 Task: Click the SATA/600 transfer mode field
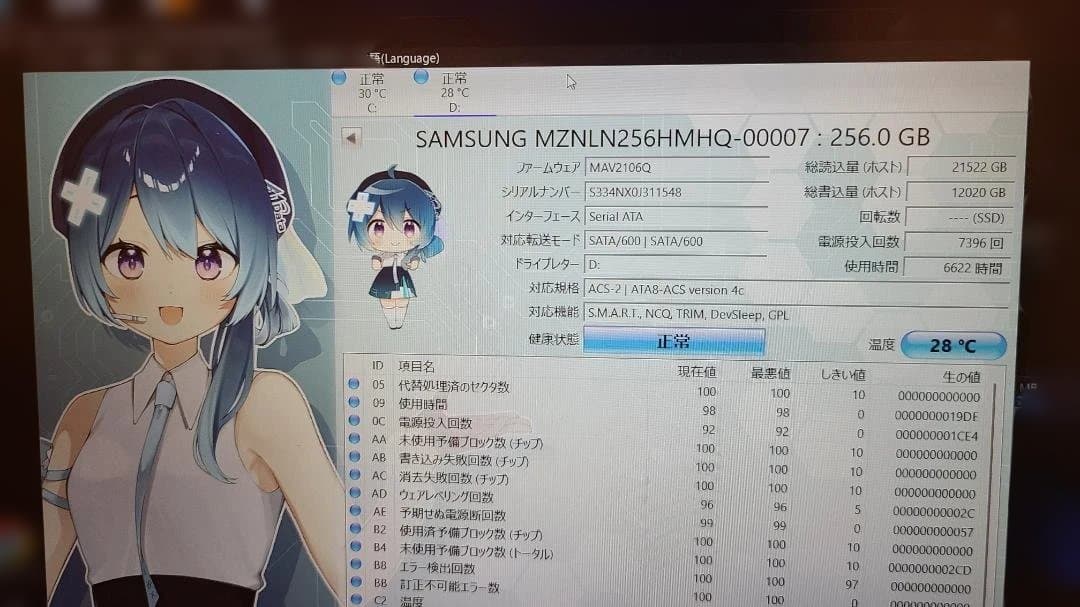pyautogui.click(x=676, y=241)
